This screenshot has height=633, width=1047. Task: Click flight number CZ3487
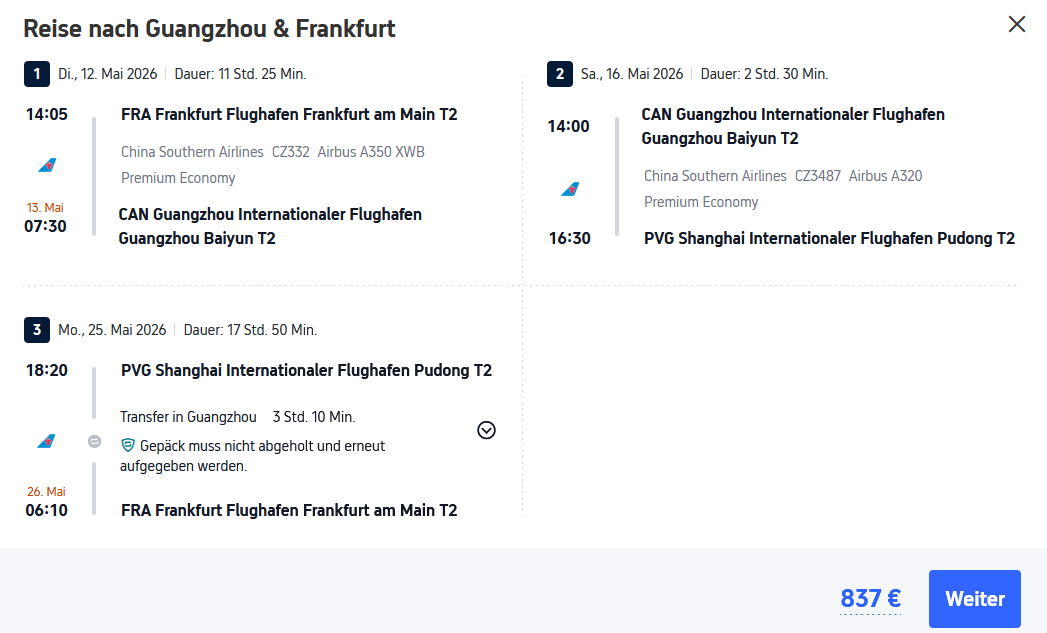tap(818, 176)
